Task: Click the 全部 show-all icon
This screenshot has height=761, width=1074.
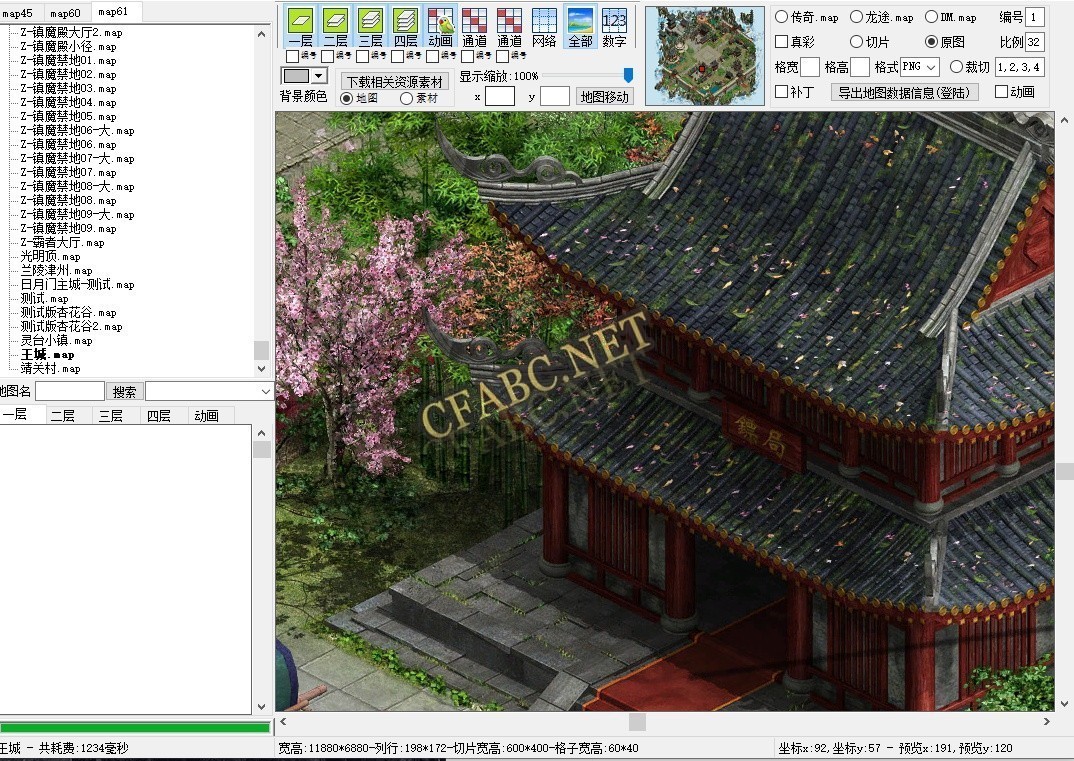Action: pyautogui.click(x=579, y=27)
